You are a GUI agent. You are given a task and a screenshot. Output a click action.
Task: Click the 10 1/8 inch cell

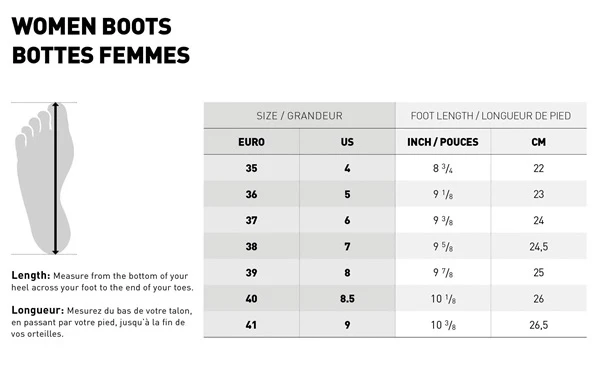pyautogui.click(x=443, y=299)
